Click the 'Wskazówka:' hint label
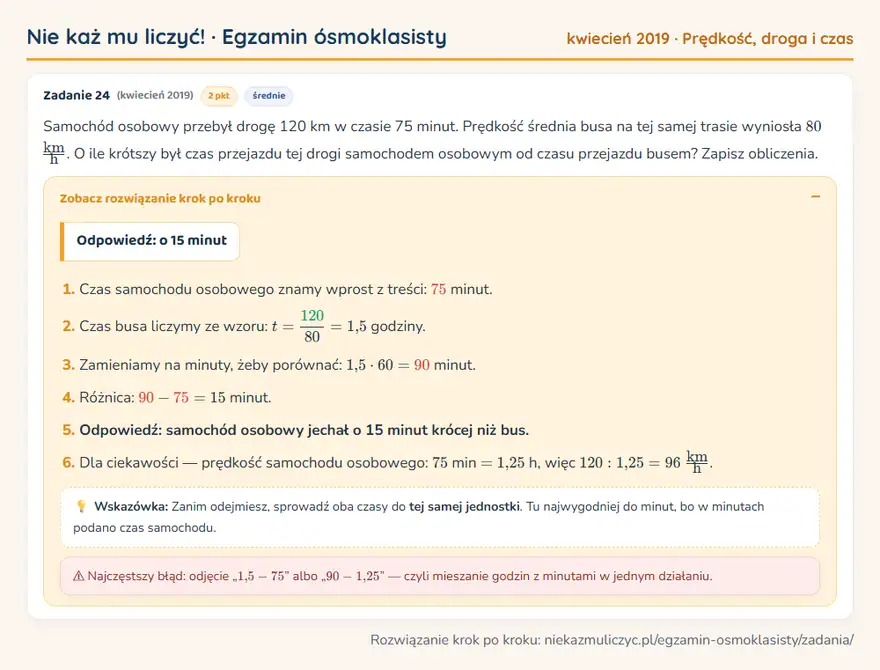This screenshot has height=670, width=880. 131,507
